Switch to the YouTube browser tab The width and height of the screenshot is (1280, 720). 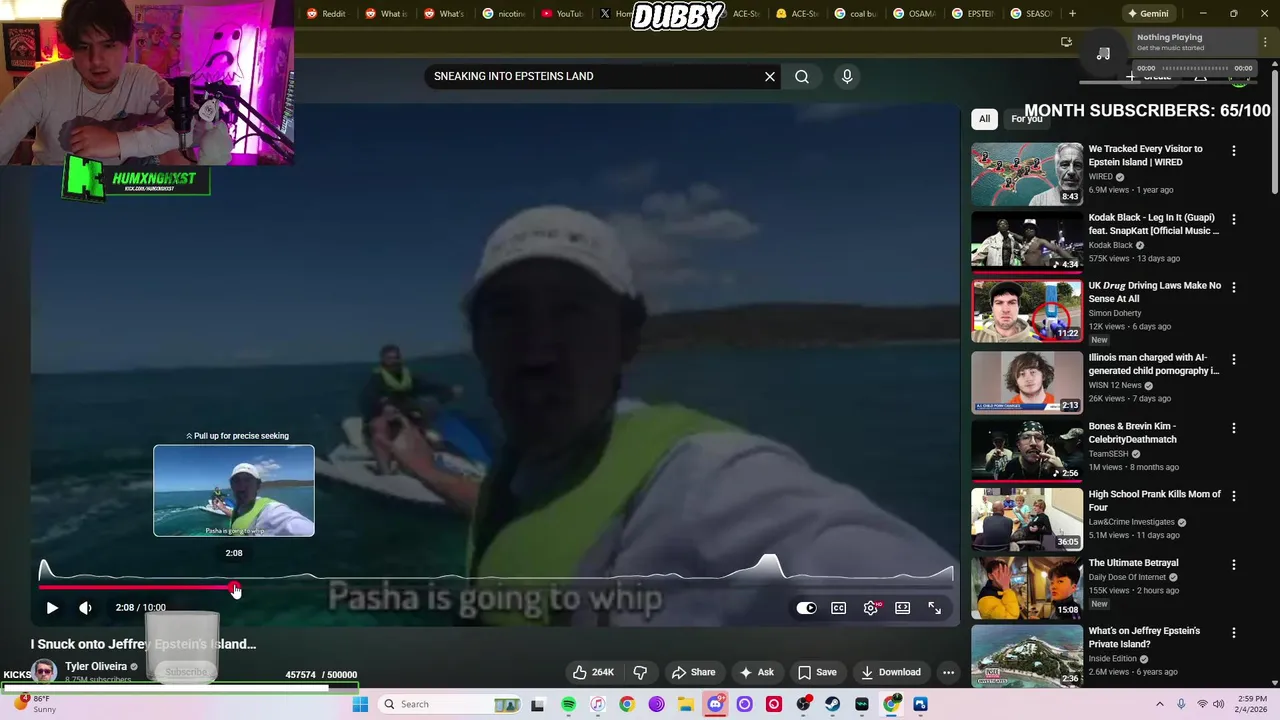(562, 14)
